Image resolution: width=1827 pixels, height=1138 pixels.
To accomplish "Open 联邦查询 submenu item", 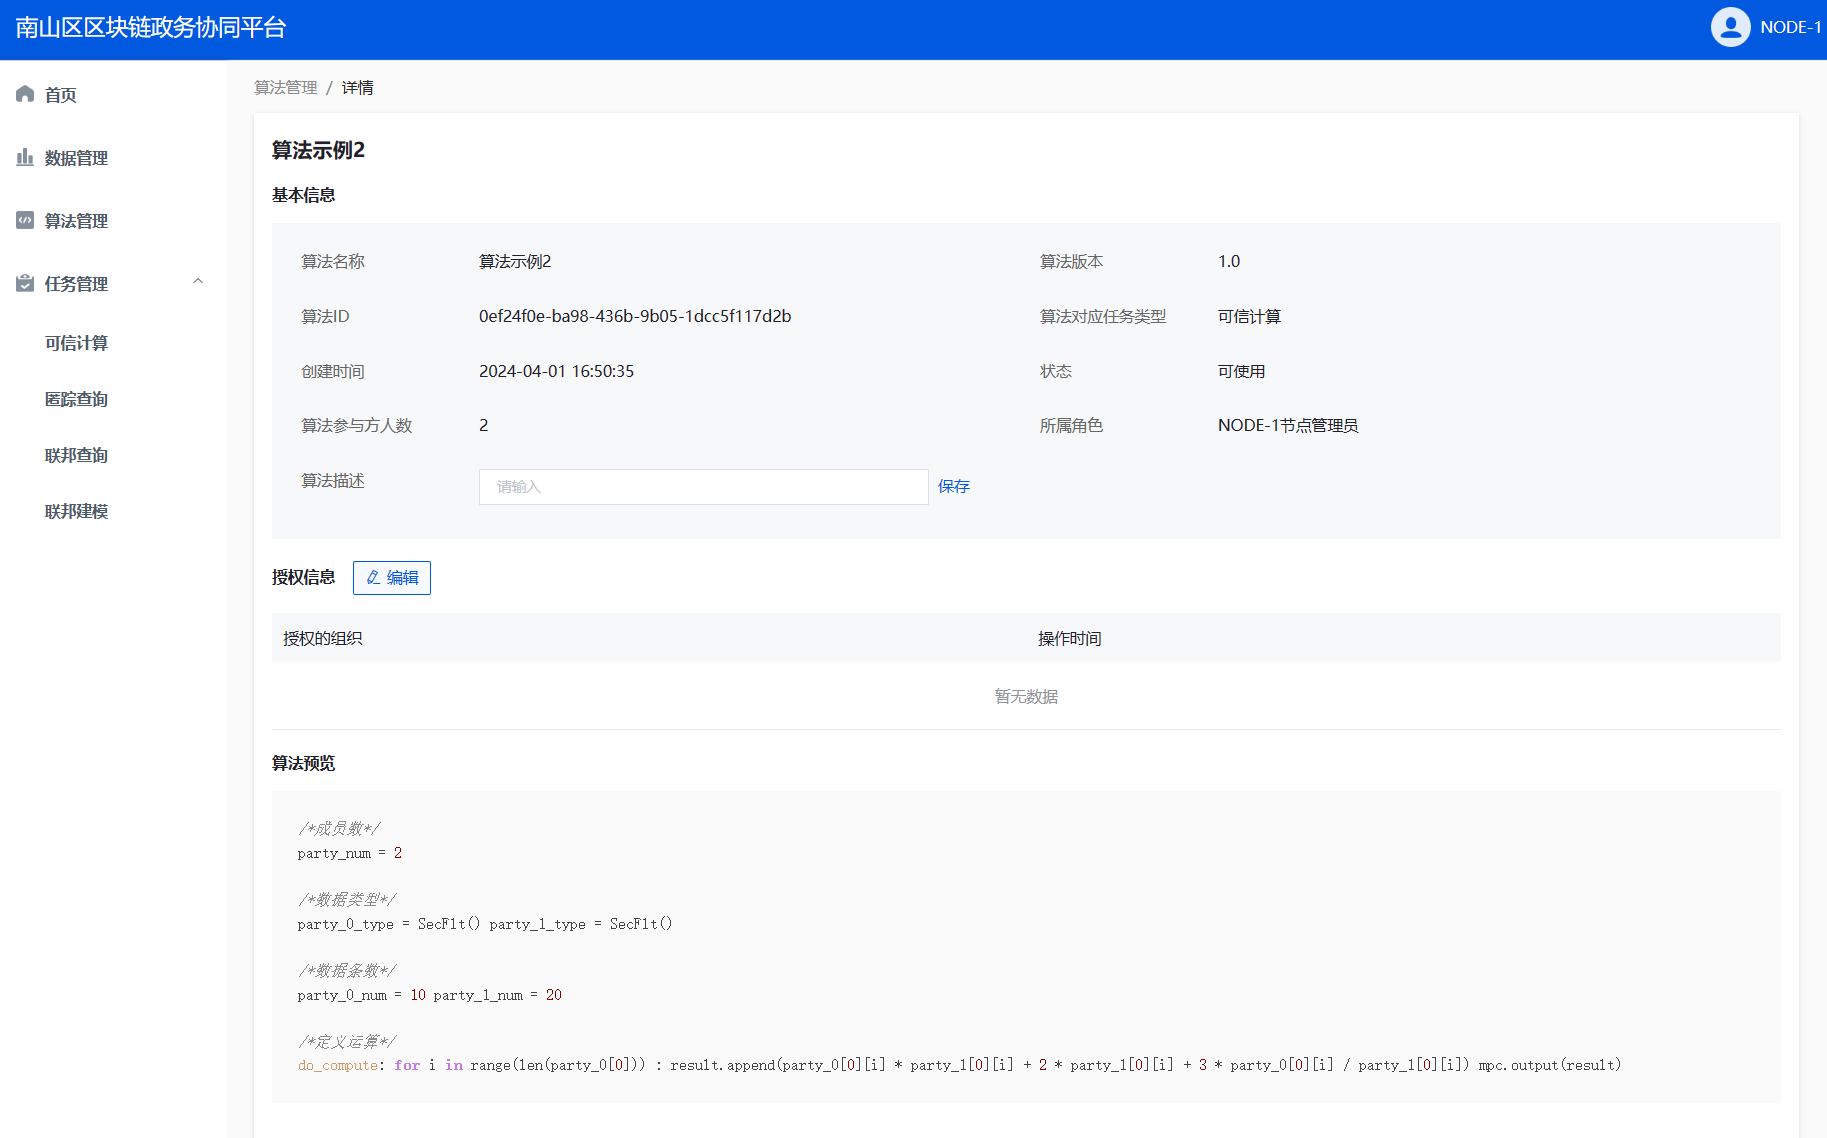I will 76,455.
